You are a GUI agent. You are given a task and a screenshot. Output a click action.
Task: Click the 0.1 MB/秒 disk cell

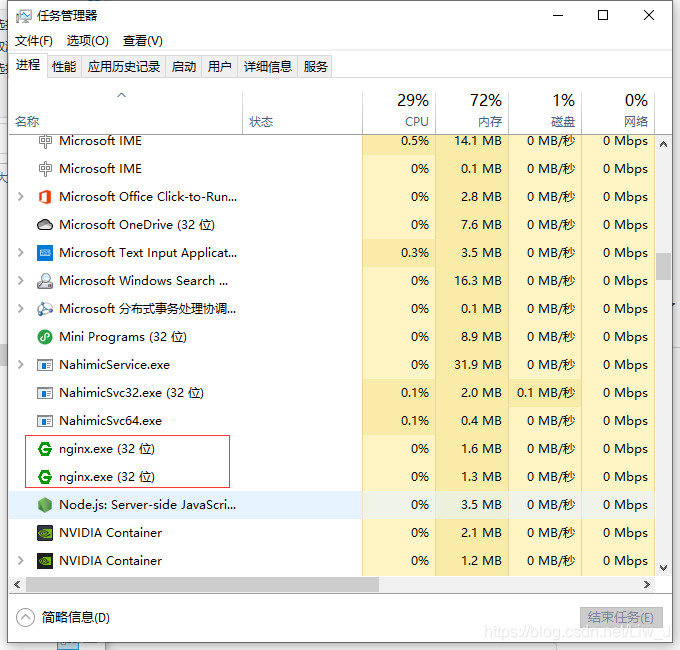[x=546, y=393]
